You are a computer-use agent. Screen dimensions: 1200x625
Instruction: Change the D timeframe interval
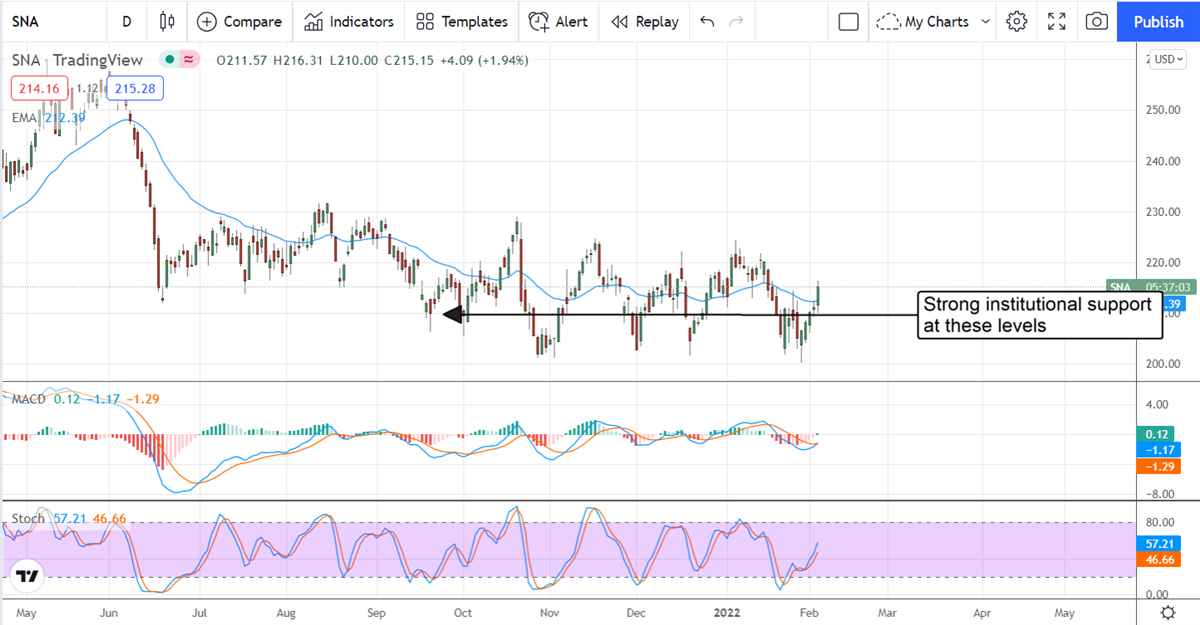click(126, 21)
